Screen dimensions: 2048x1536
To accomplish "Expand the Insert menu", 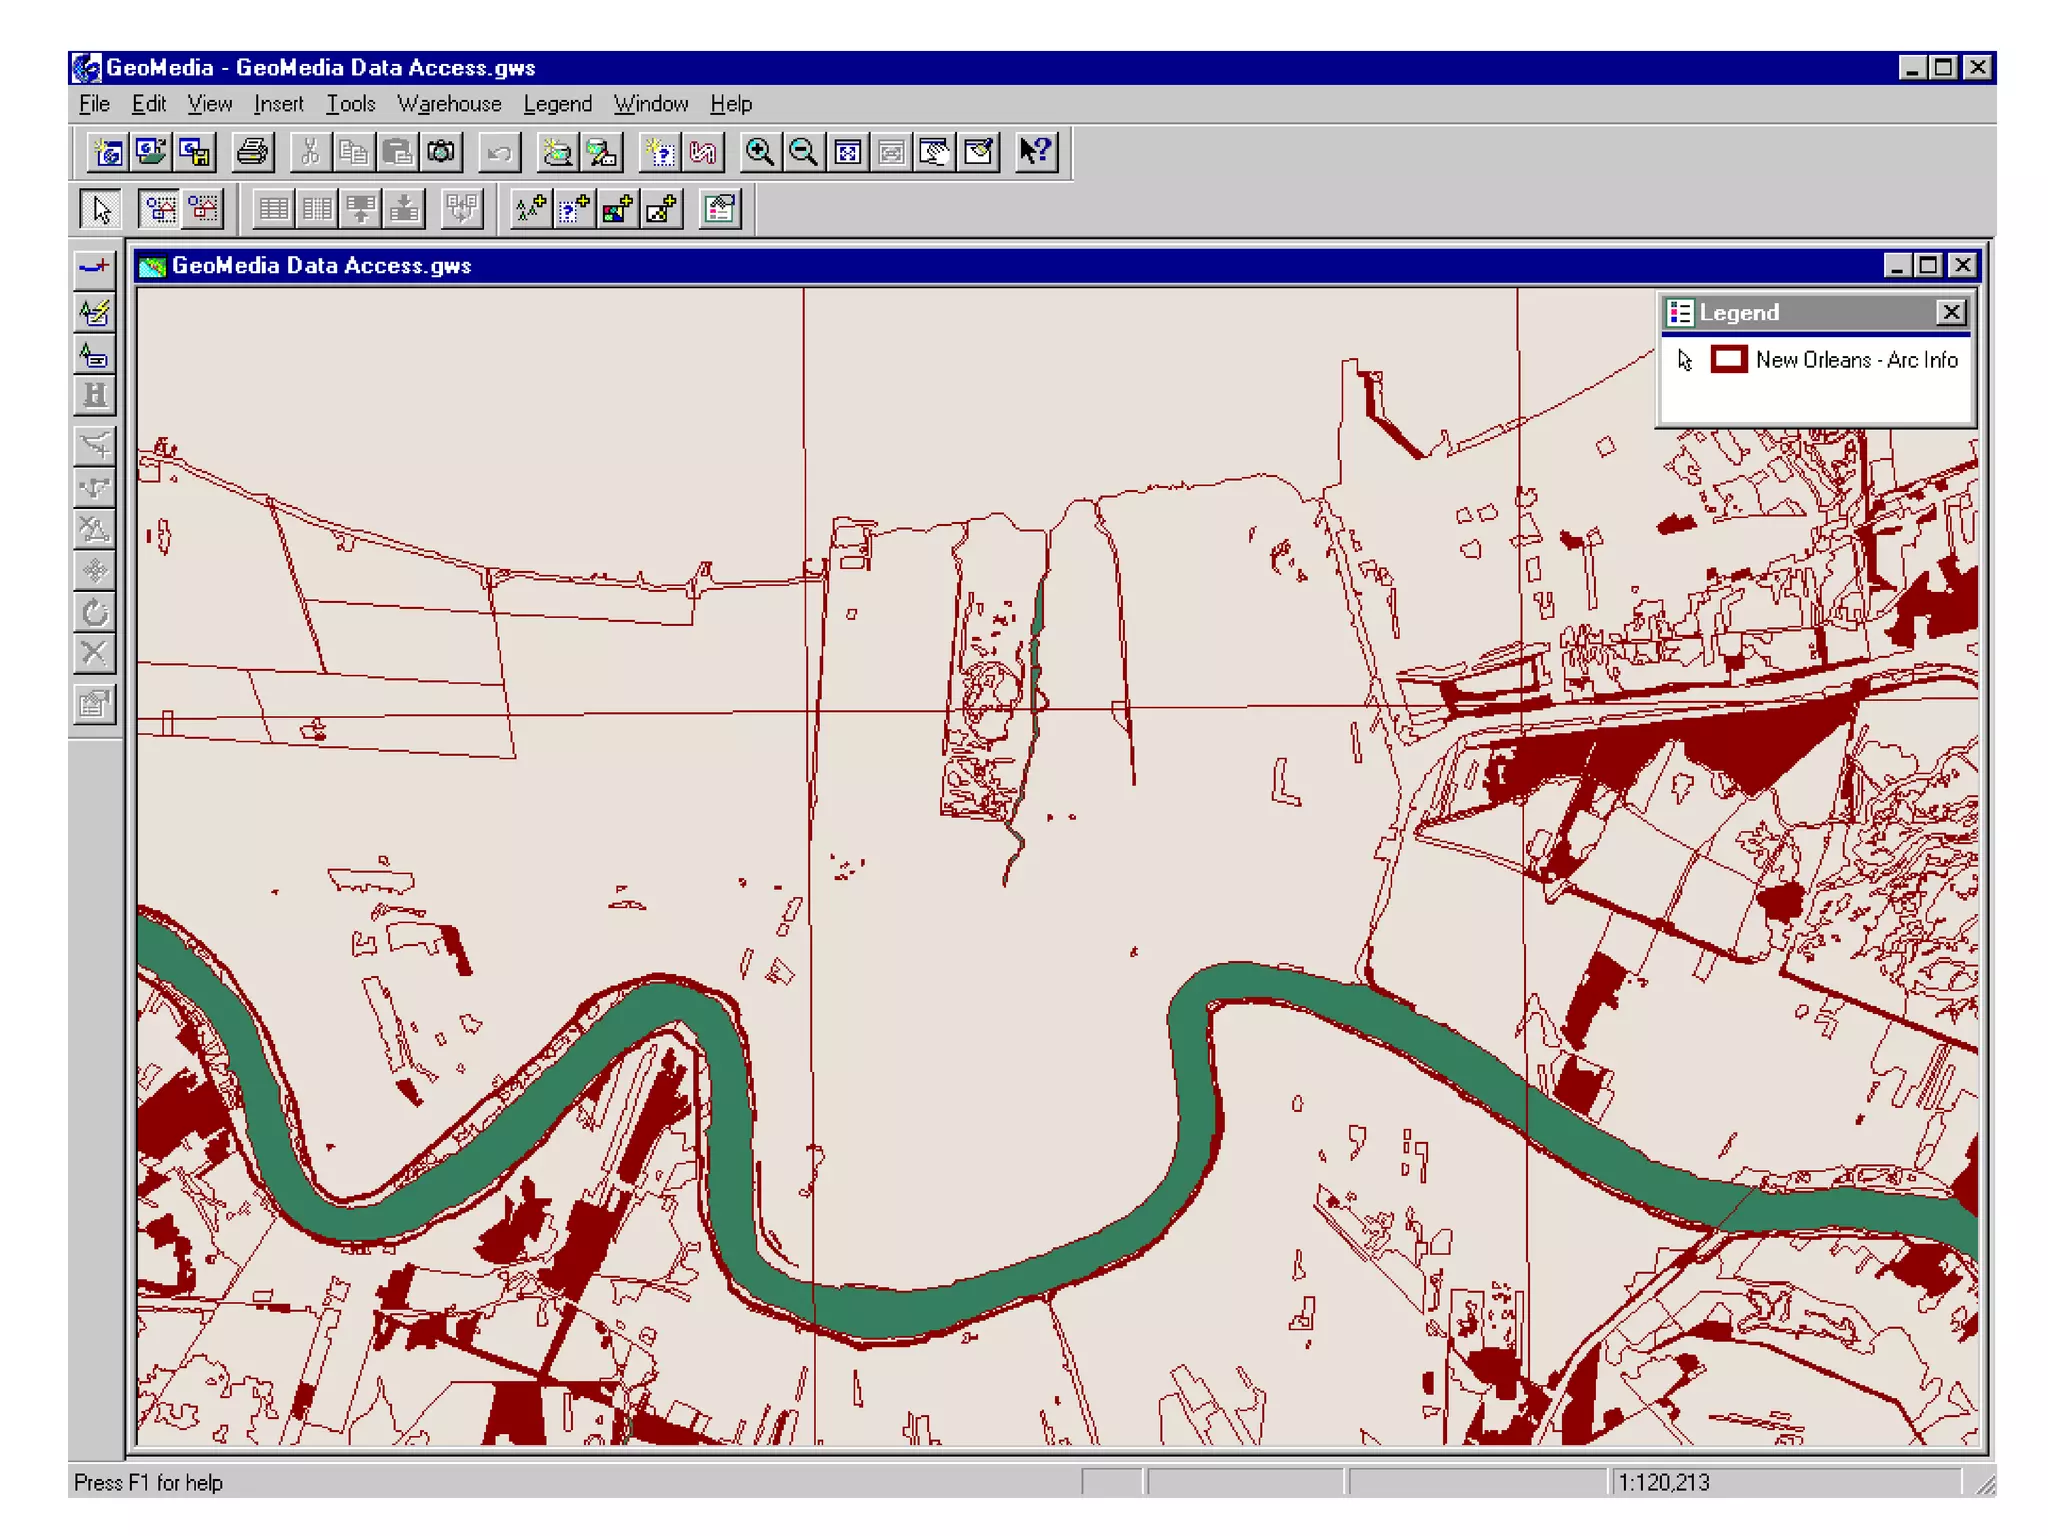I will pyautogui.click(x=278, y=104).
